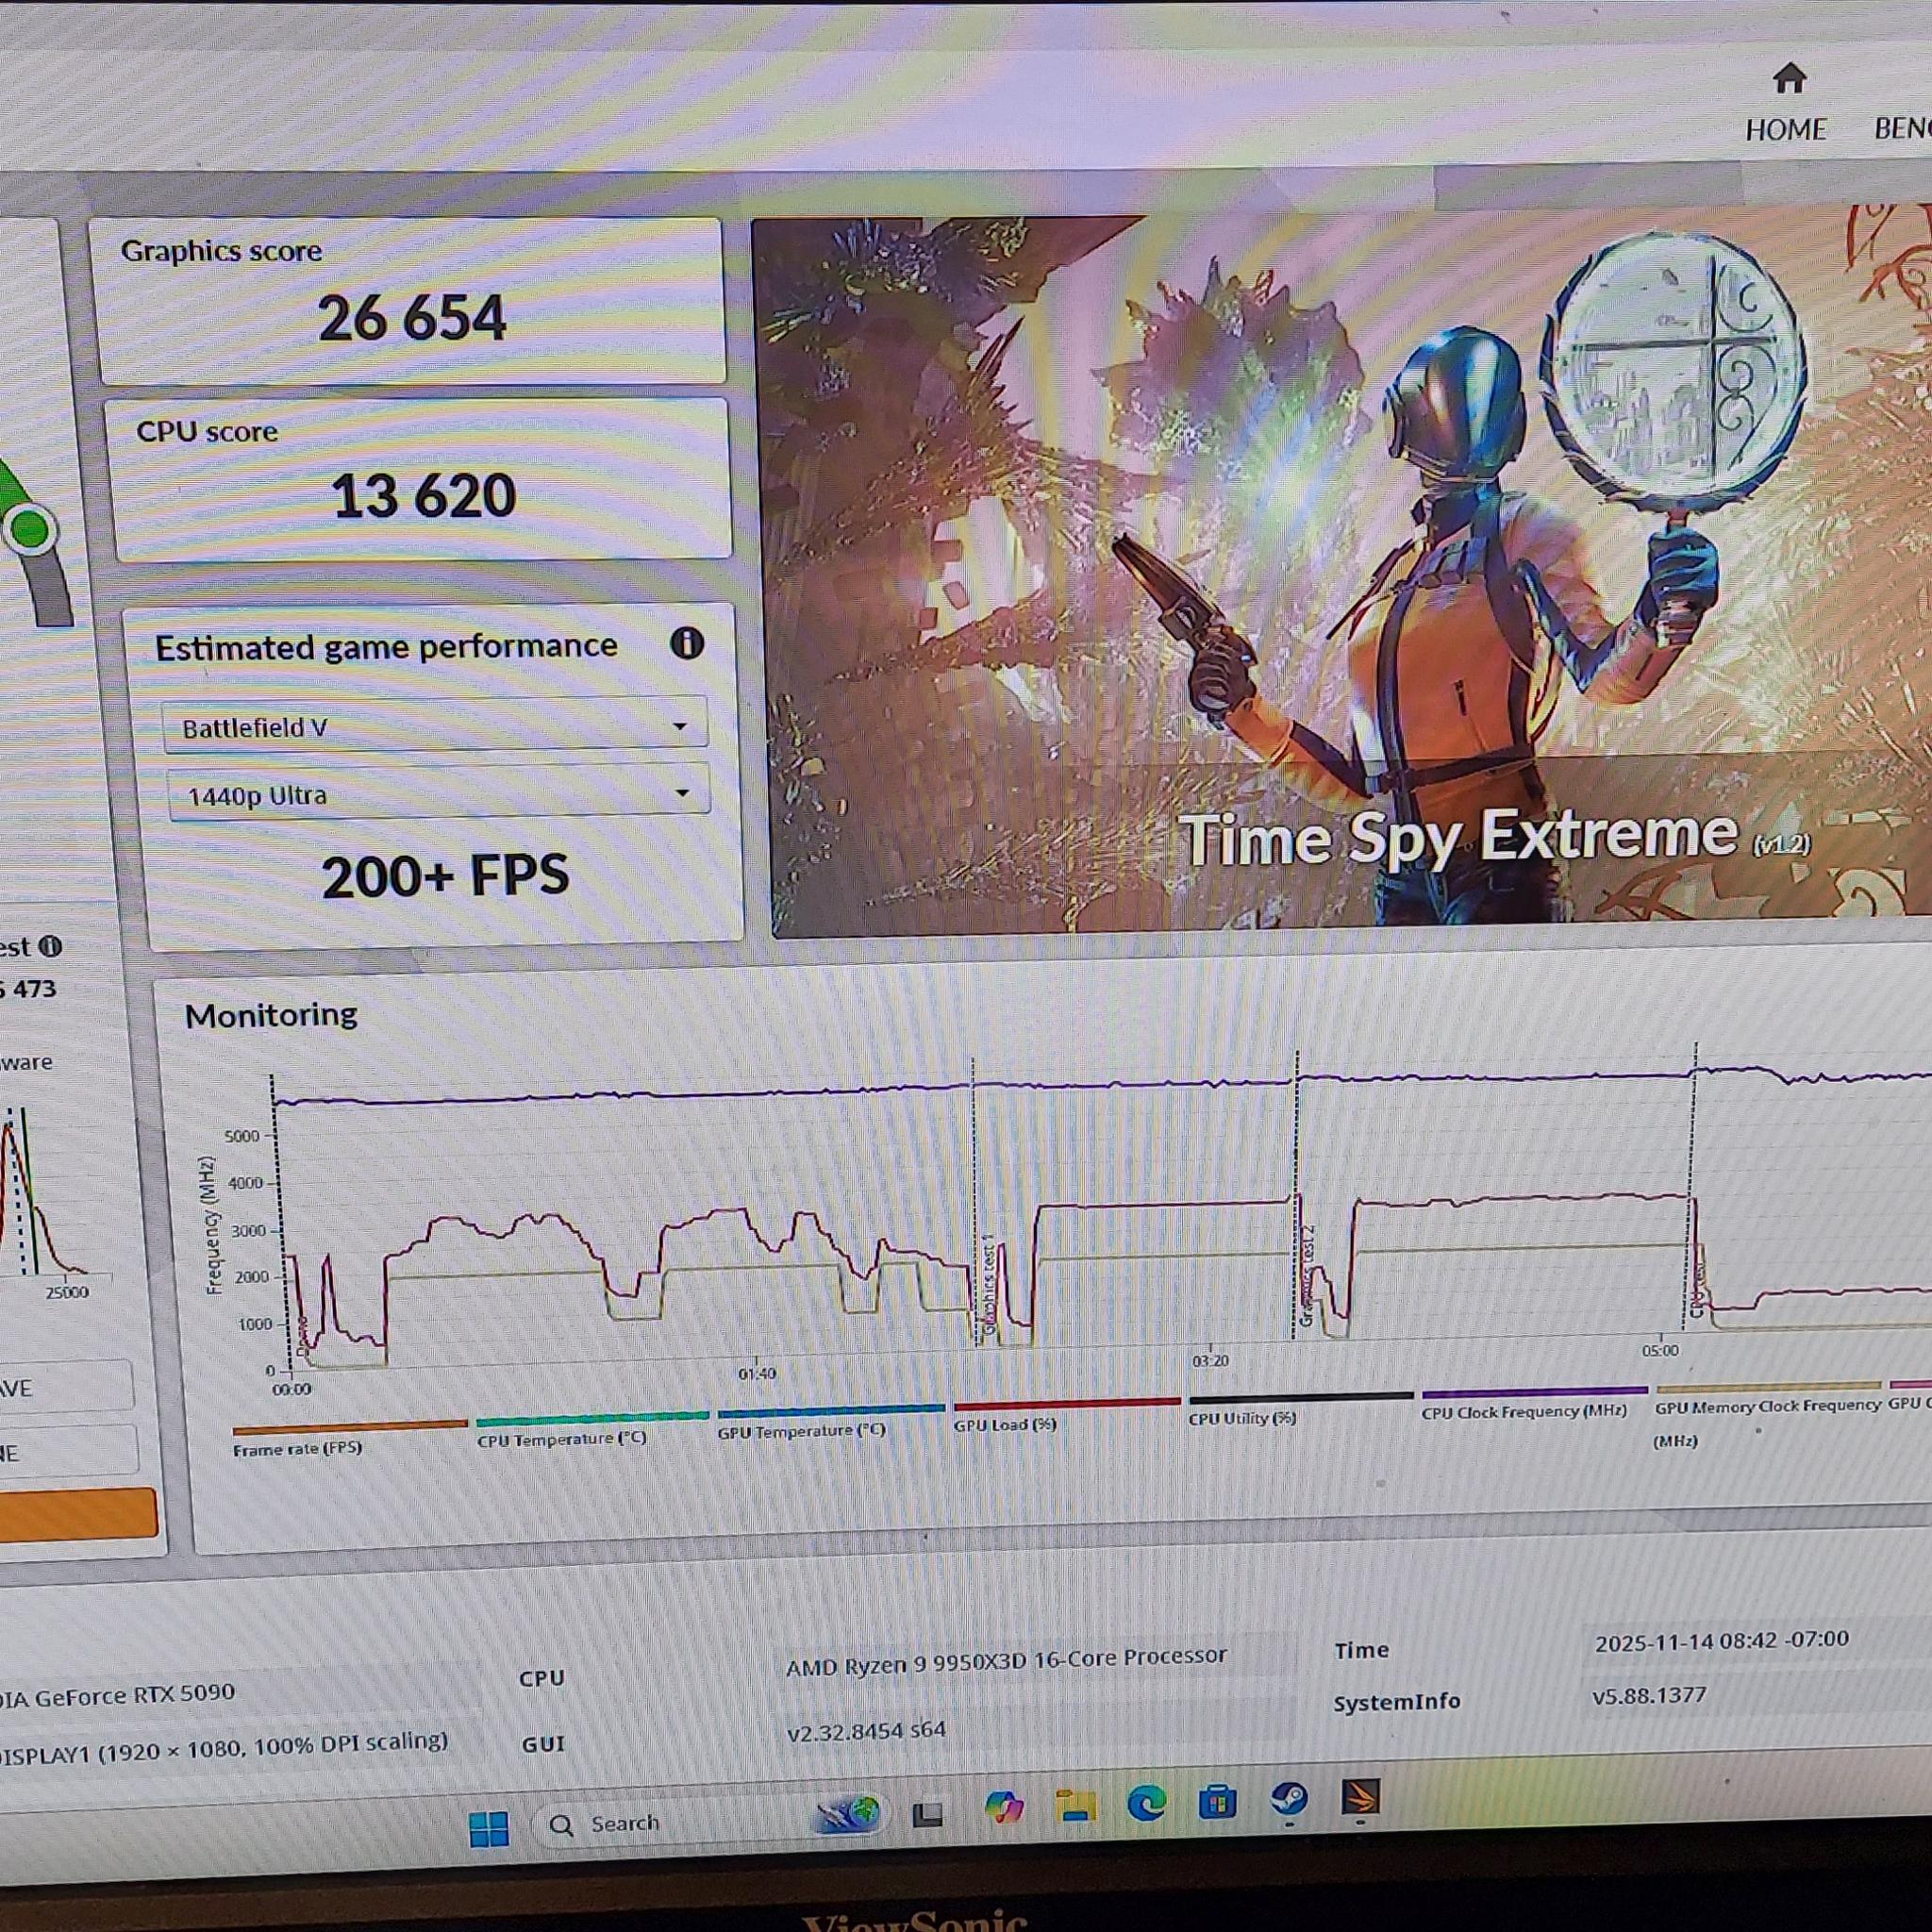Image resolution: width=1932 pixels, height=1932 pixels.
Task: Click the SystemInfo version v5.88.1377
Action: pyautogui.click(x=1649, y=1696)
